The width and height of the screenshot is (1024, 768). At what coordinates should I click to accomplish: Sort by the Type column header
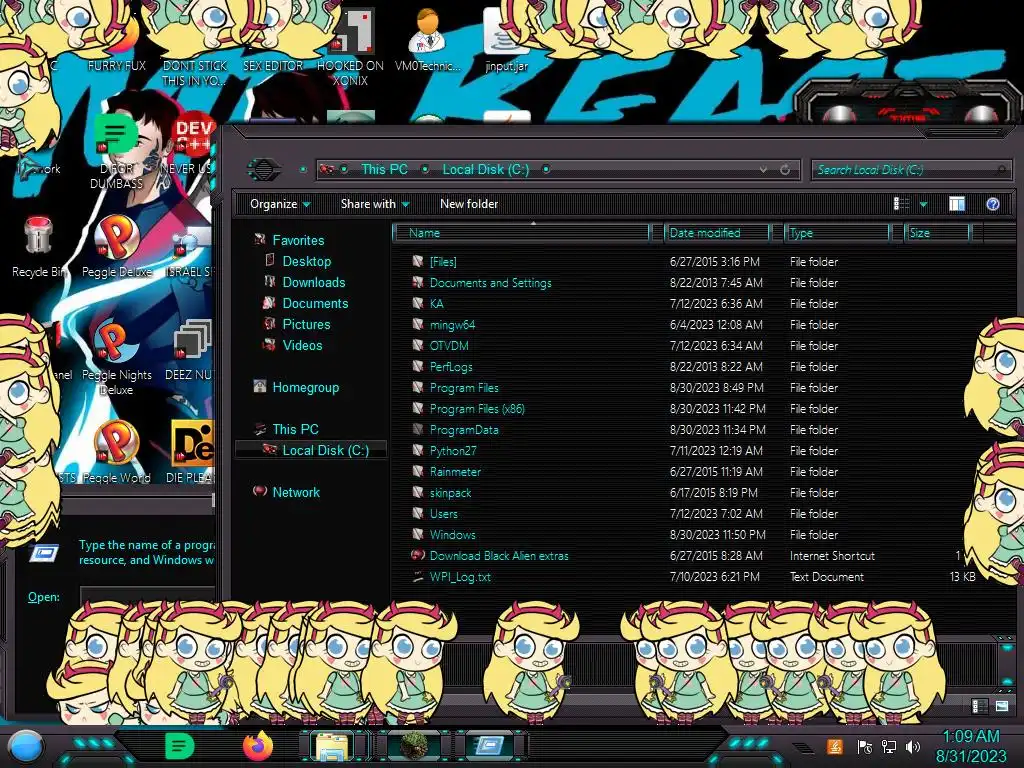838,233
